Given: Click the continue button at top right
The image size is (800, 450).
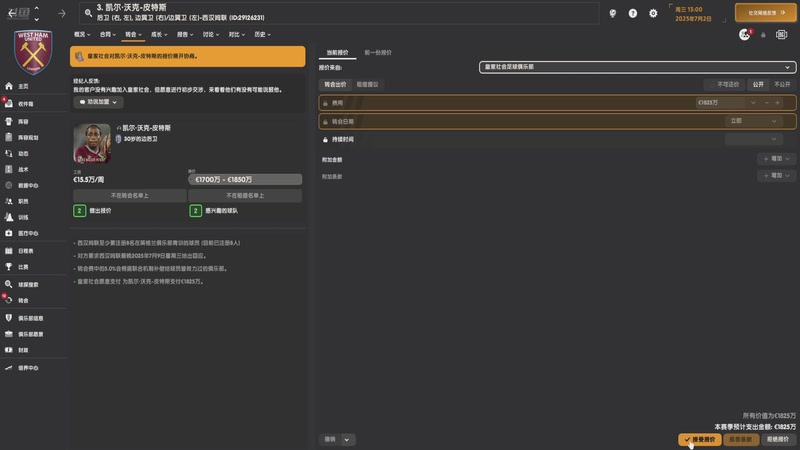Looking at the screenshot, I should coord(765,13).
